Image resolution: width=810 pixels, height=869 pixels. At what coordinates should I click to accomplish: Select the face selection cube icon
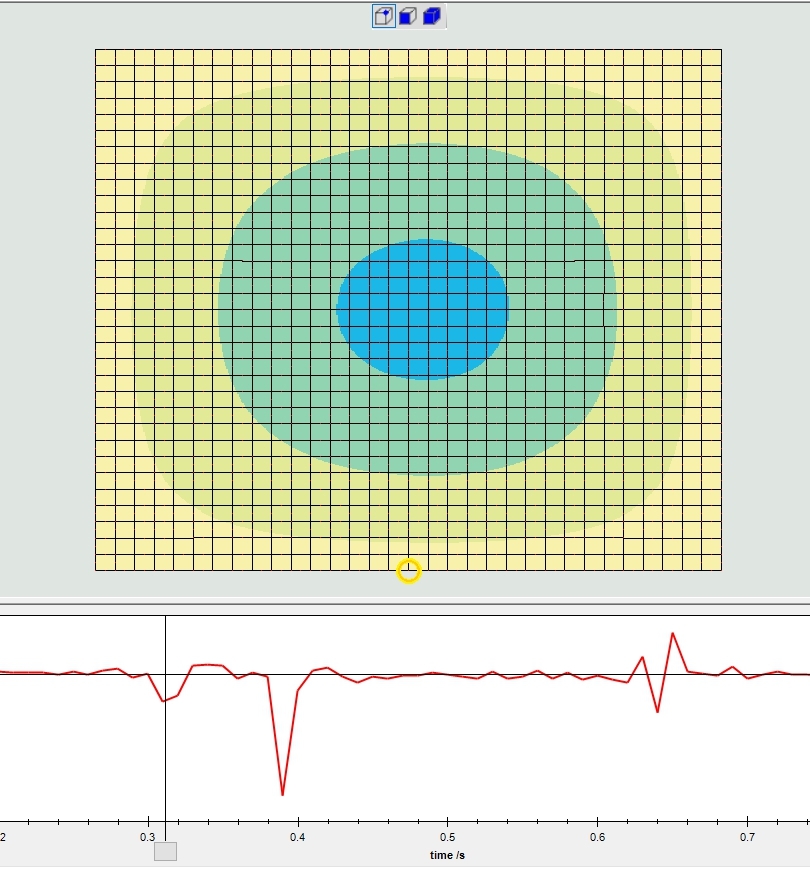point(408,16)
